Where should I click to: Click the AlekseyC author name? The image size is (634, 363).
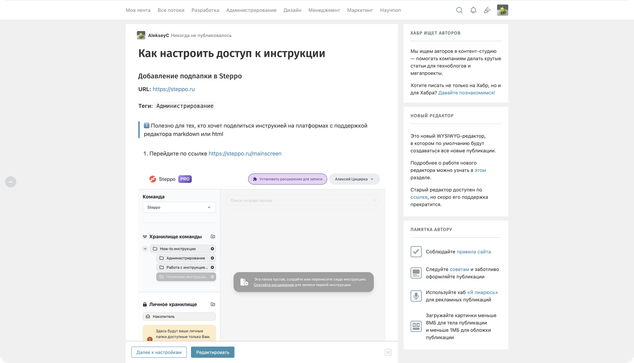[x=158, y=35]
